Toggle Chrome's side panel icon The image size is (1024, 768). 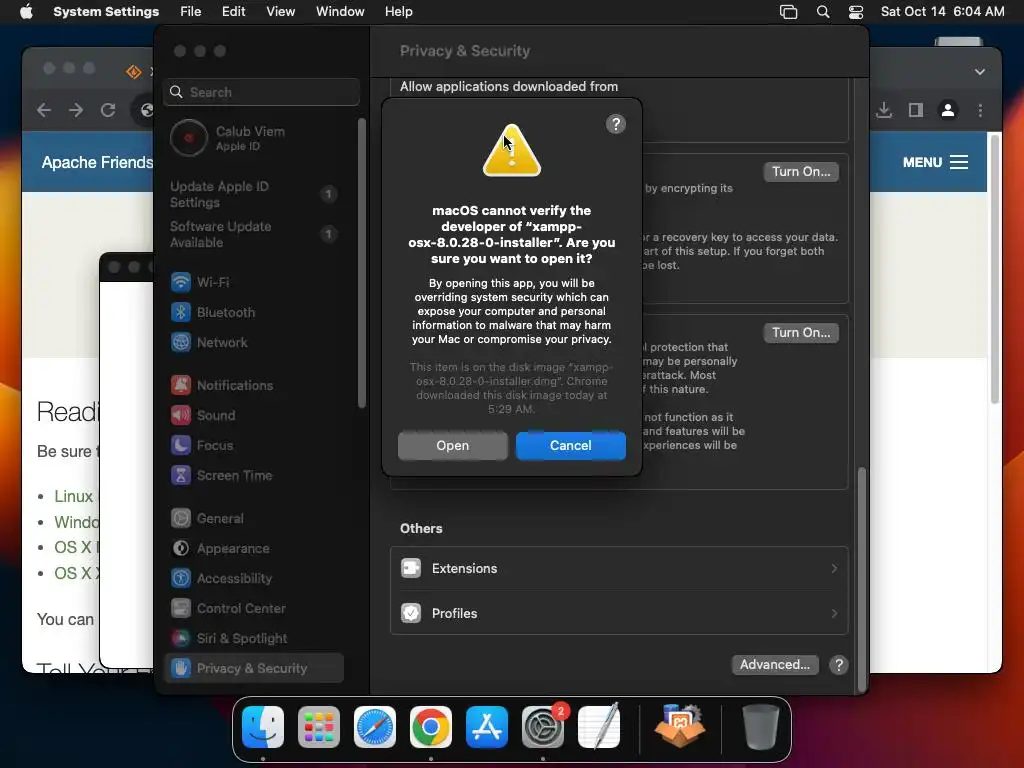pos(916,110)
